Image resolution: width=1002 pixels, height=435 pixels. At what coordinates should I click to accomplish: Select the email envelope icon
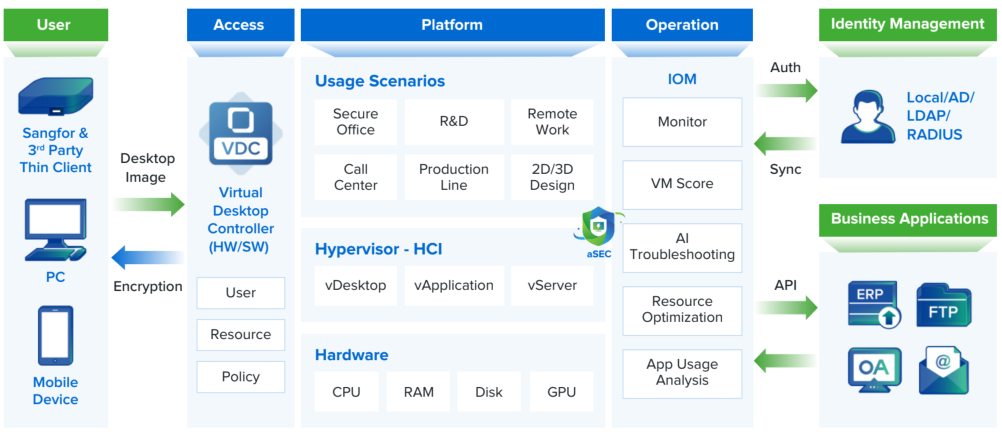pyautogui.click(x=944, y=370)
